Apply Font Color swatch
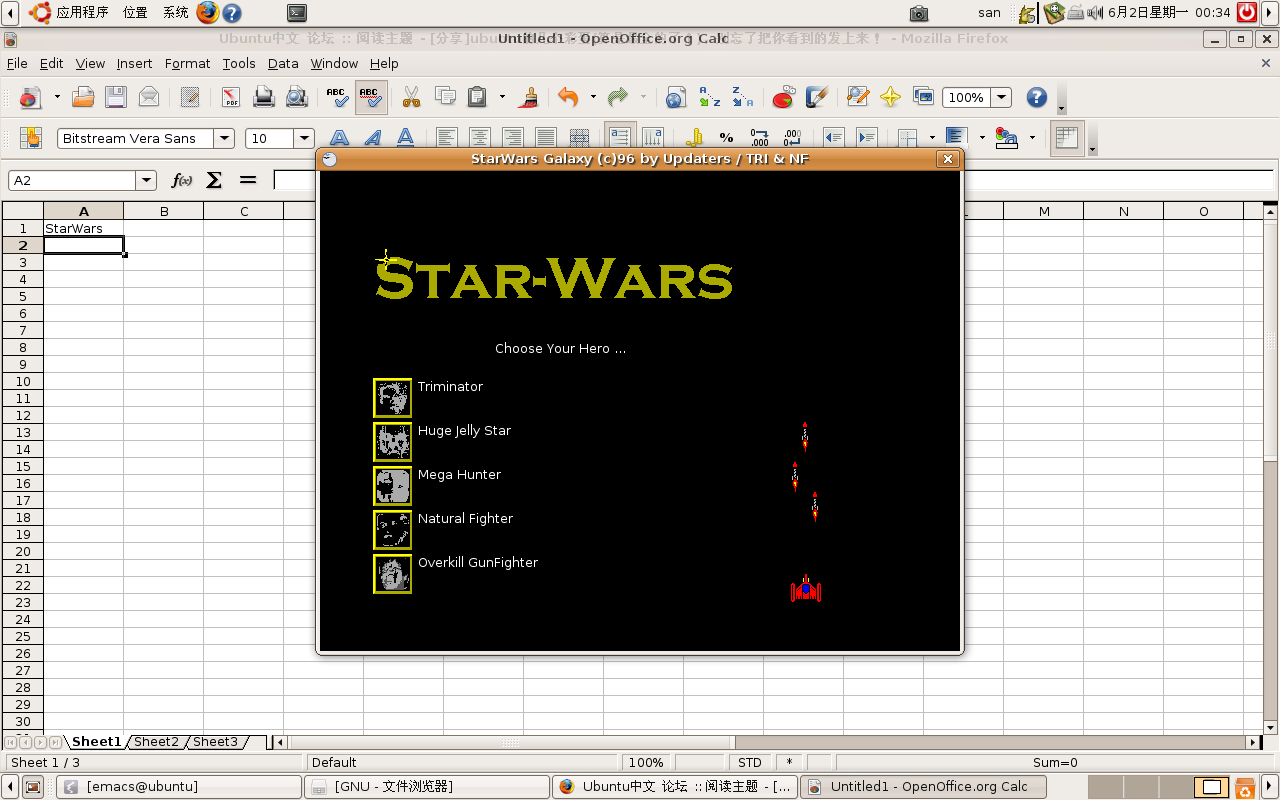Image resolution: width=1280 pixels, height=800 pixels. click(1007, 138)
